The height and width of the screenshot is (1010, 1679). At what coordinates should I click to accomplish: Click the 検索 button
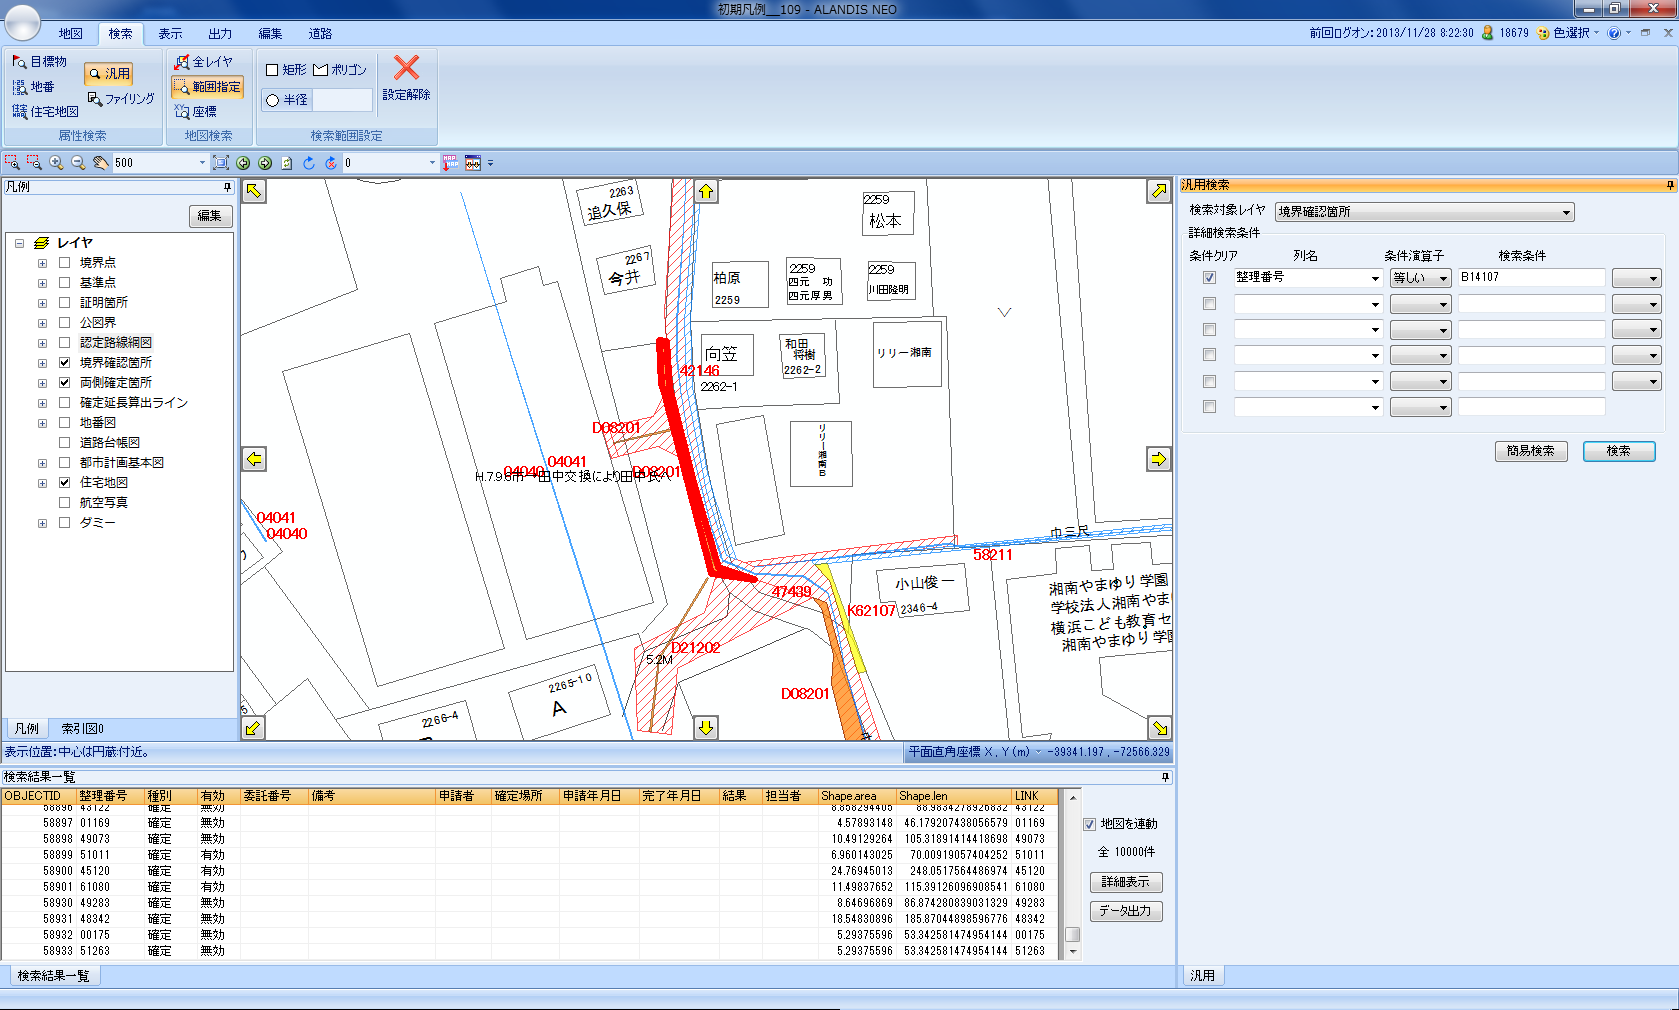coord(1618,451)
